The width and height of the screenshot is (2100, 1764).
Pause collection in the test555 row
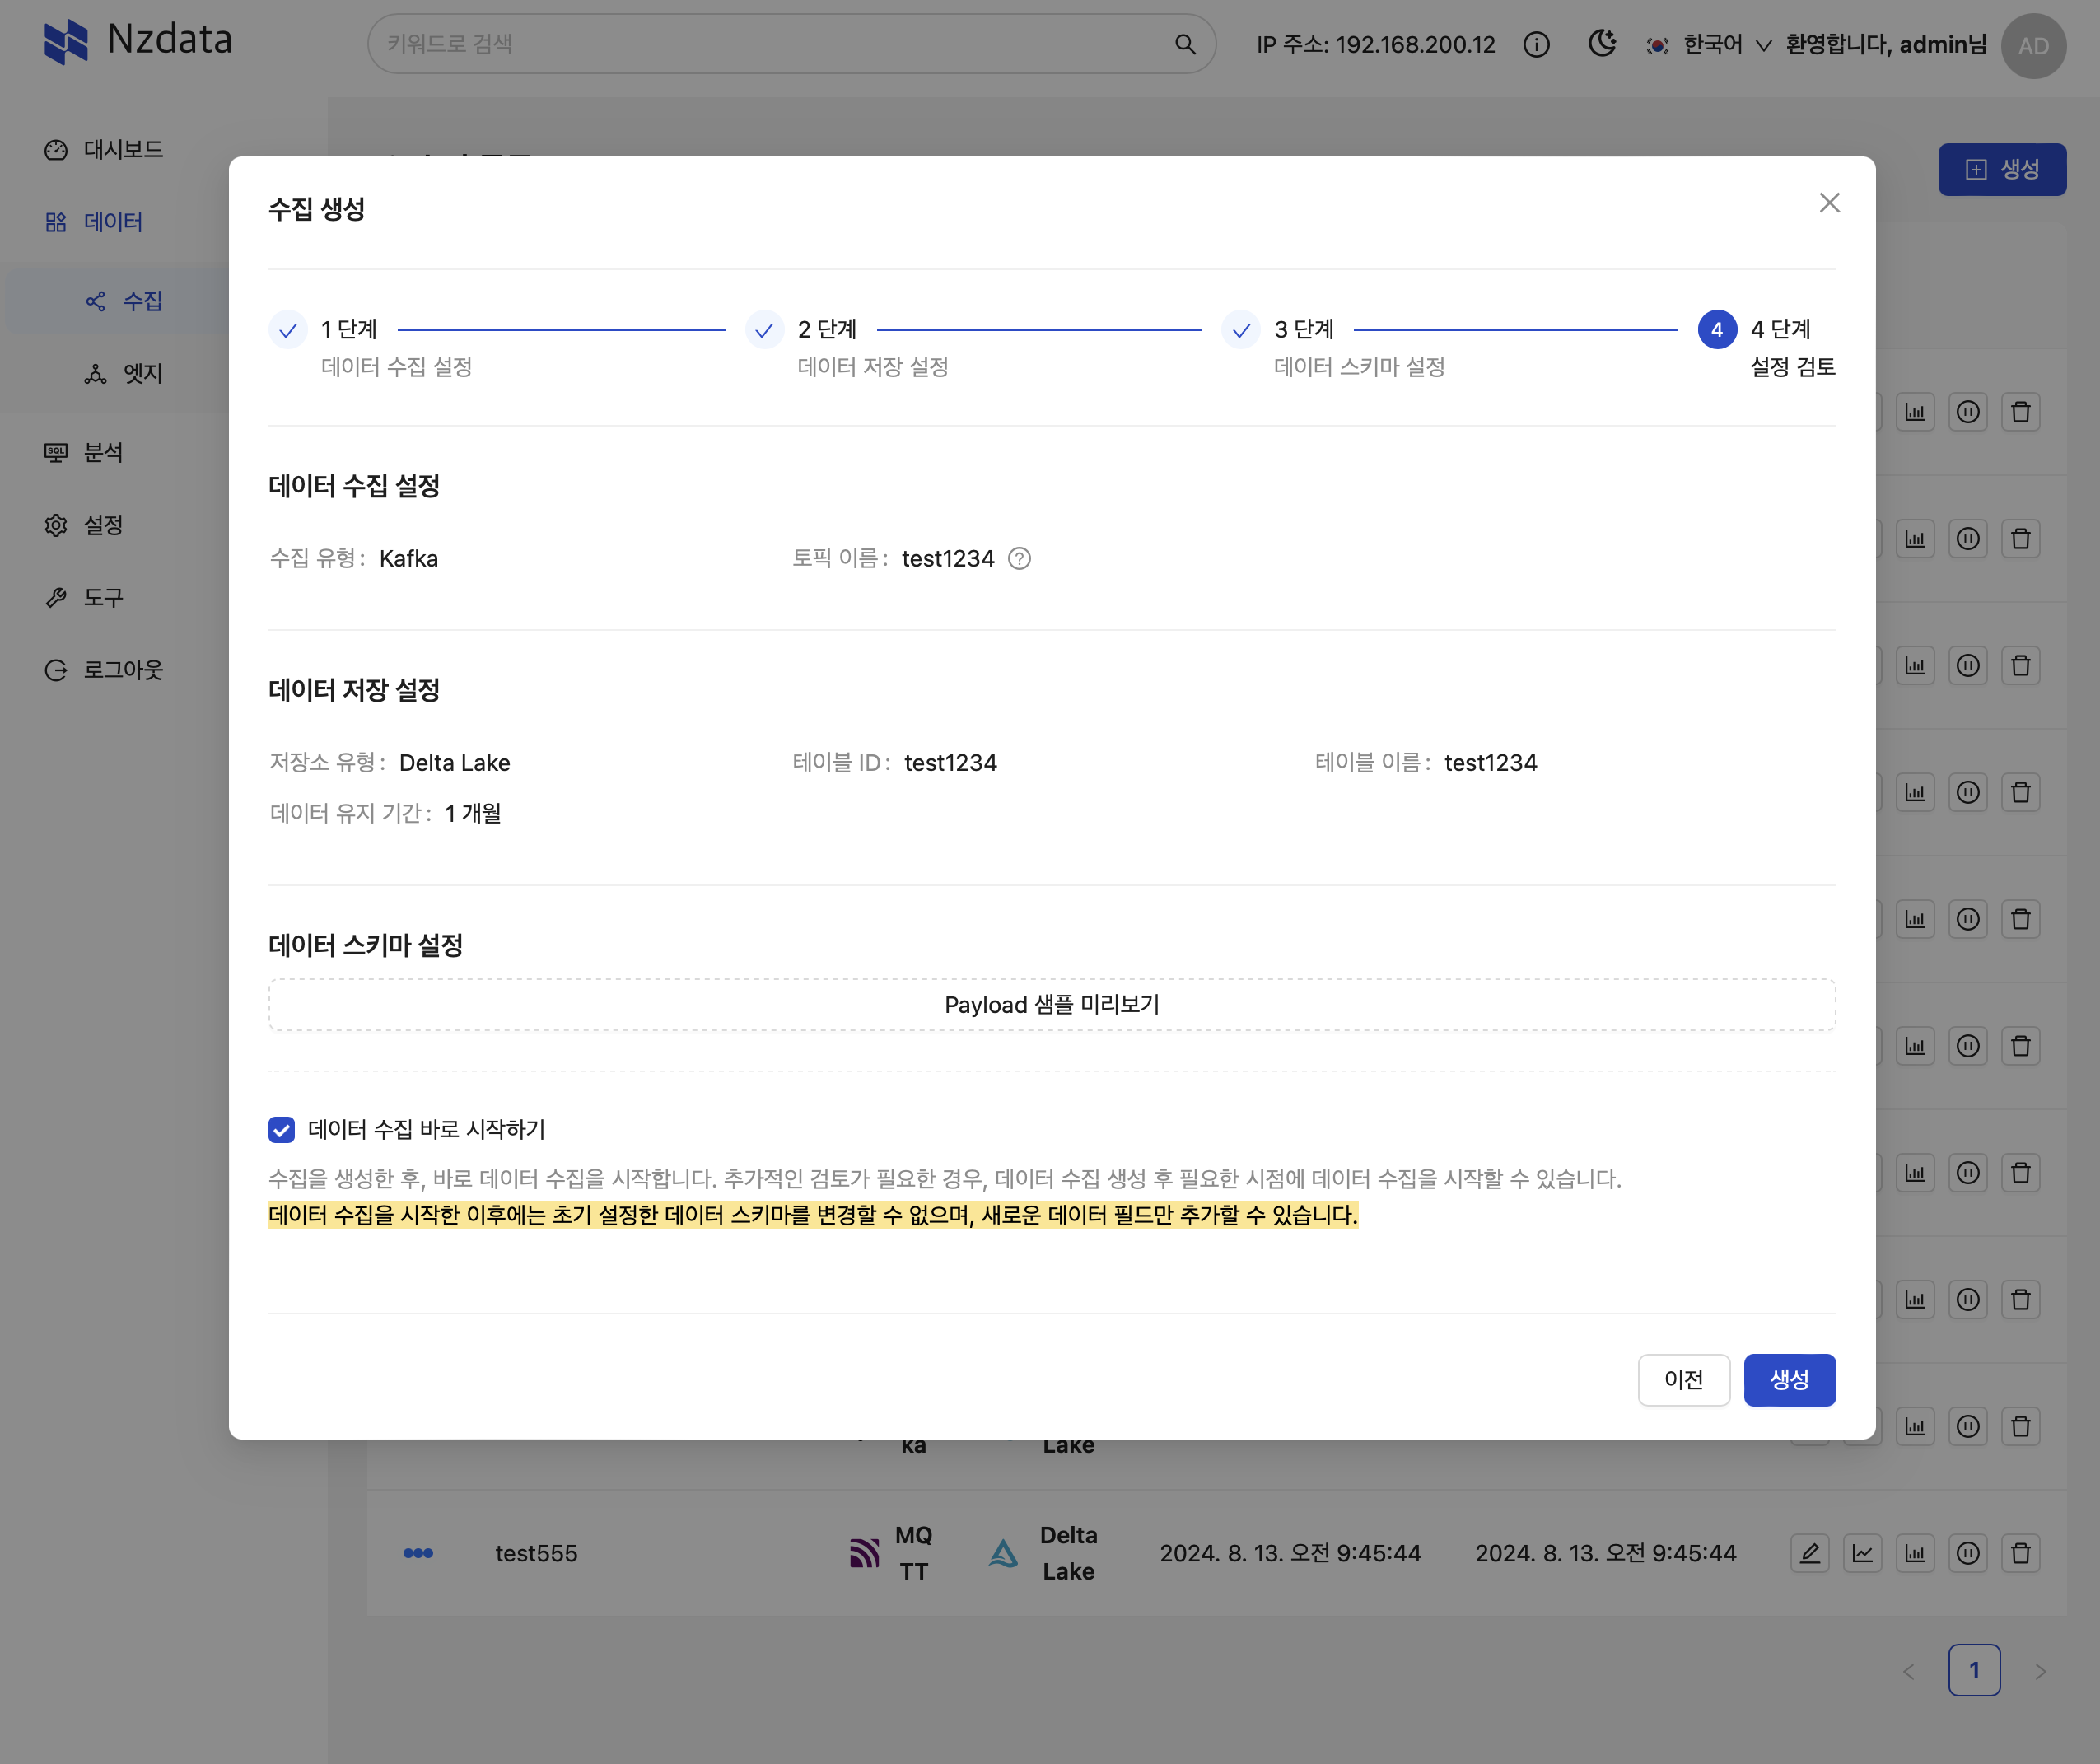1968,1553
